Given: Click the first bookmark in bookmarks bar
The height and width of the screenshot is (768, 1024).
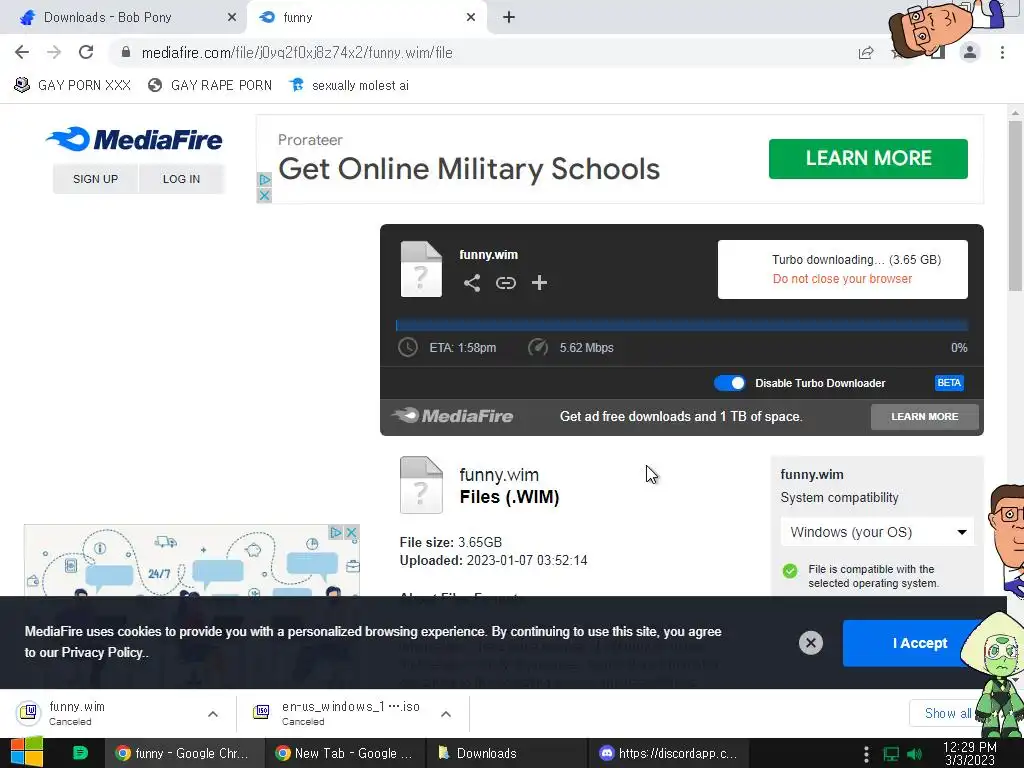Looking at the screenshot, I should [72, 85].
